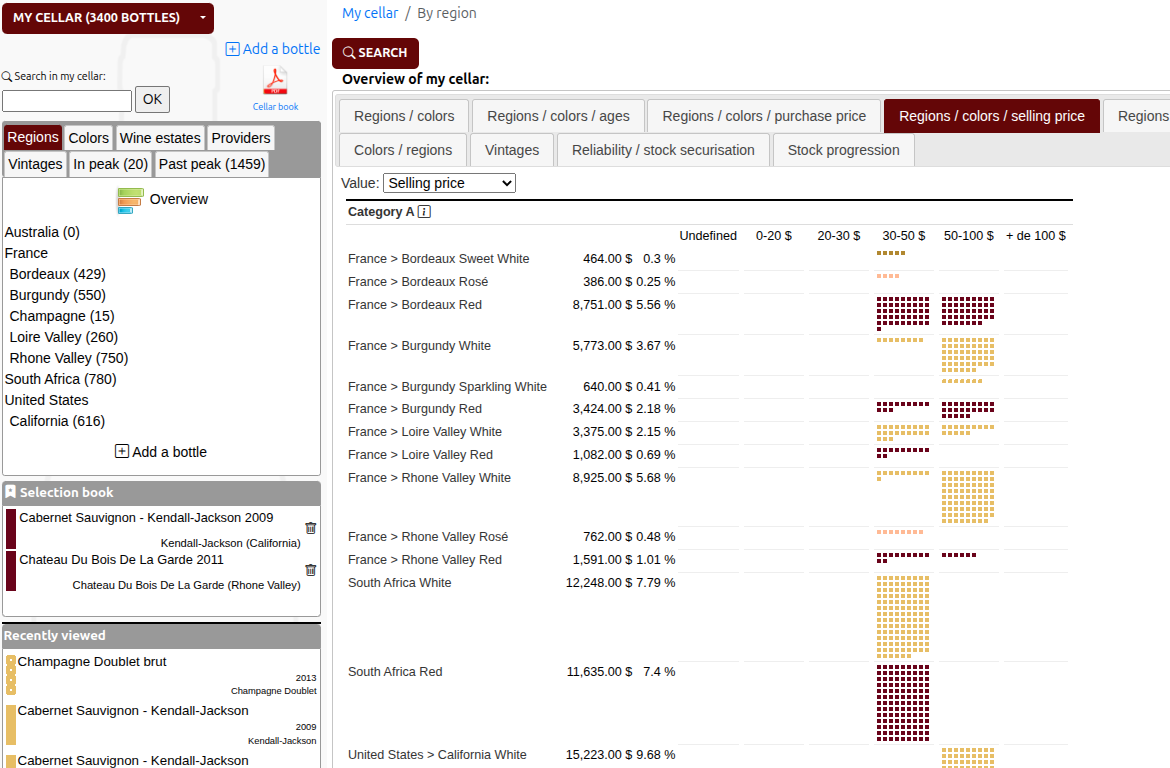
Task: Click the Overview bar-chart icon
Action: coord(129,199)
